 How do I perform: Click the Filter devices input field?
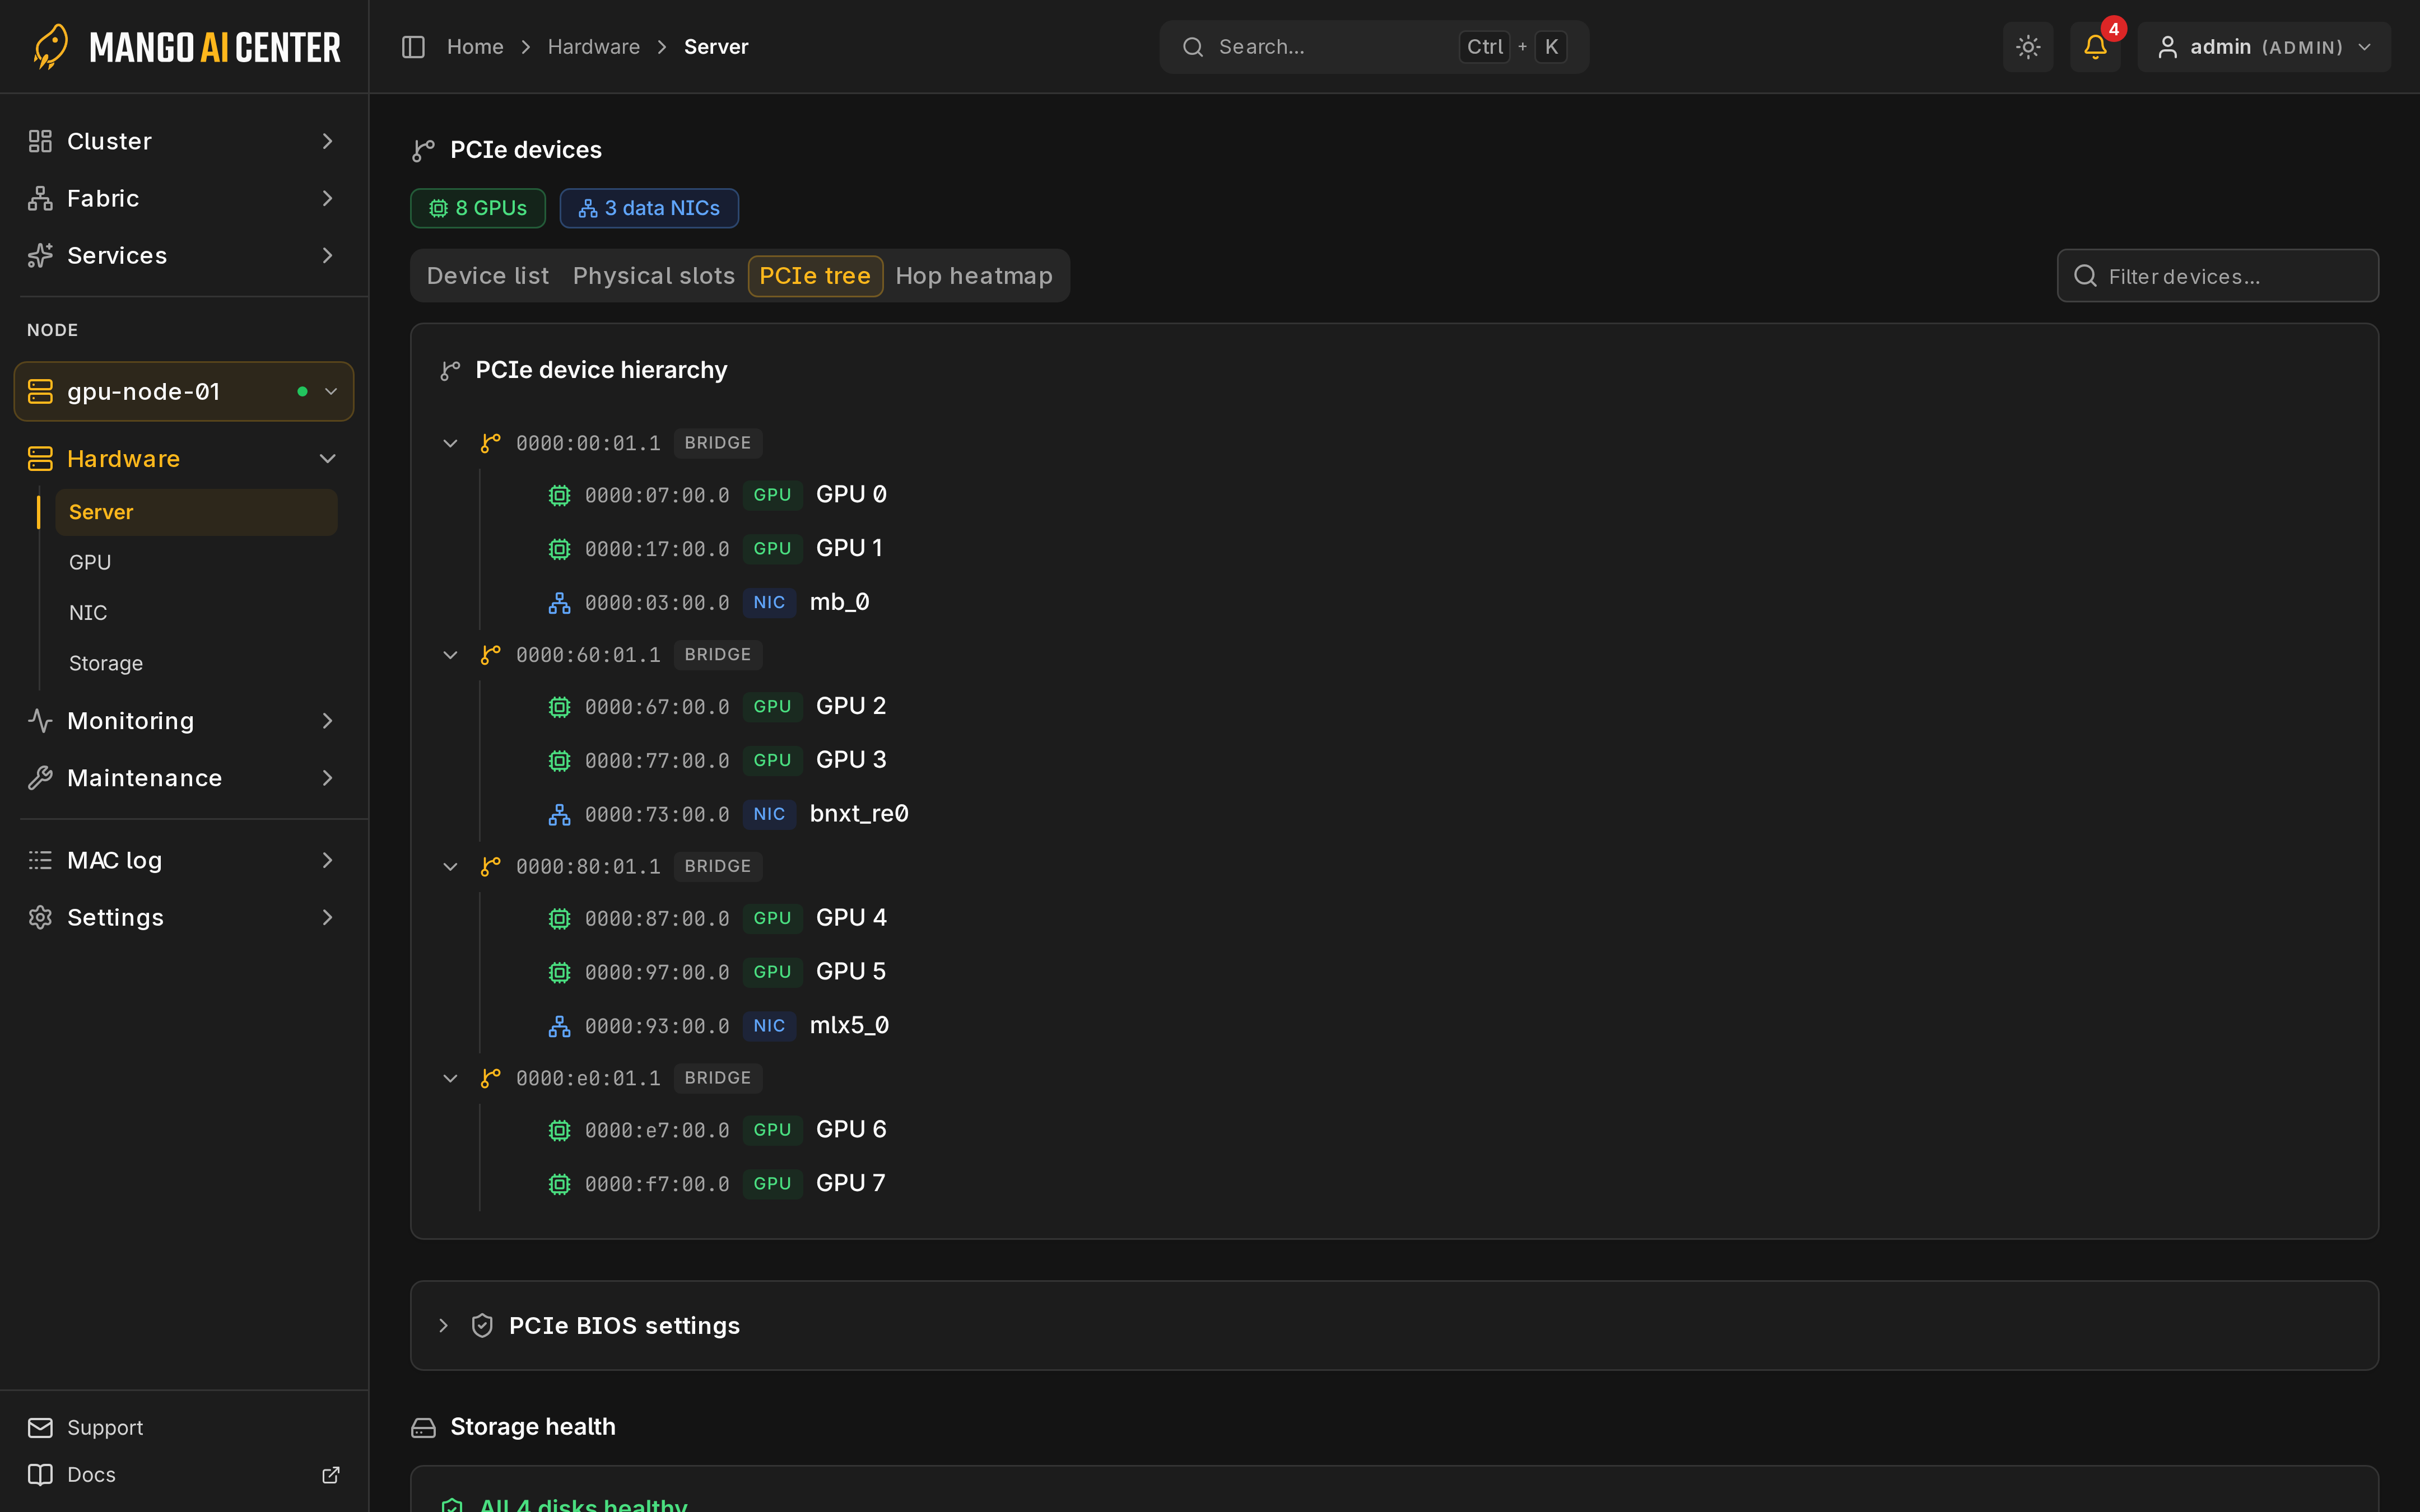click(2217, 276)
